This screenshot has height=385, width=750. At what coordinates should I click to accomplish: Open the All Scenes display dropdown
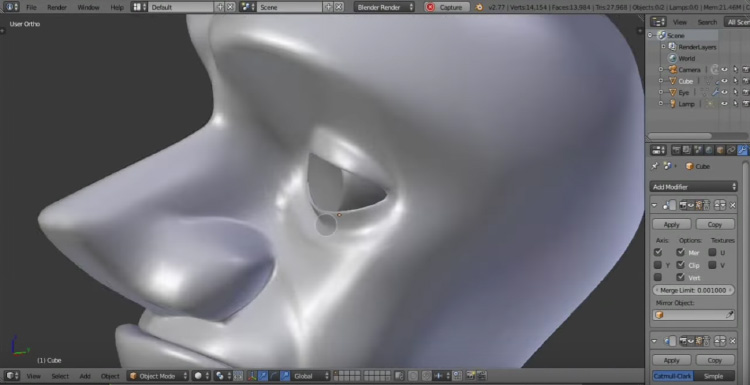pyautogui.click(x=737, y=22)
